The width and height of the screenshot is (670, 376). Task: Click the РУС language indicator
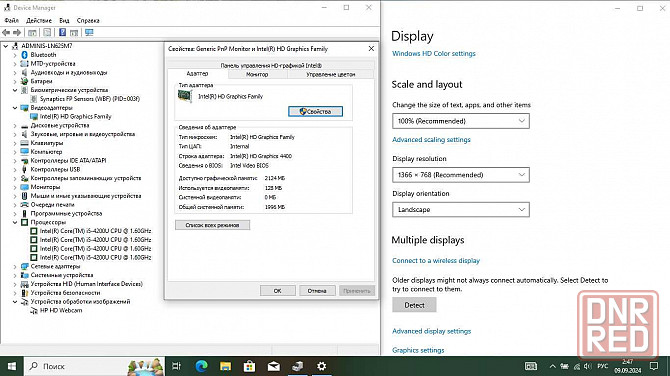click(602, 366)
